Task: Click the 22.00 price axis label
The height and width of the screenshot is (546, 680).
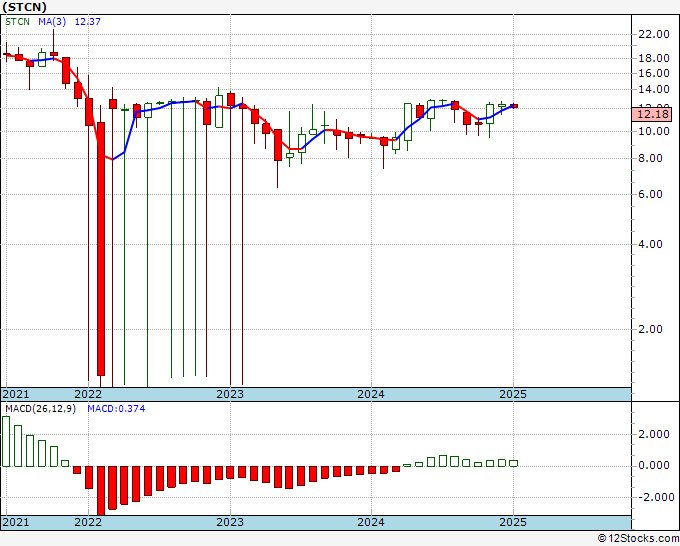Action: click(654, 34)
